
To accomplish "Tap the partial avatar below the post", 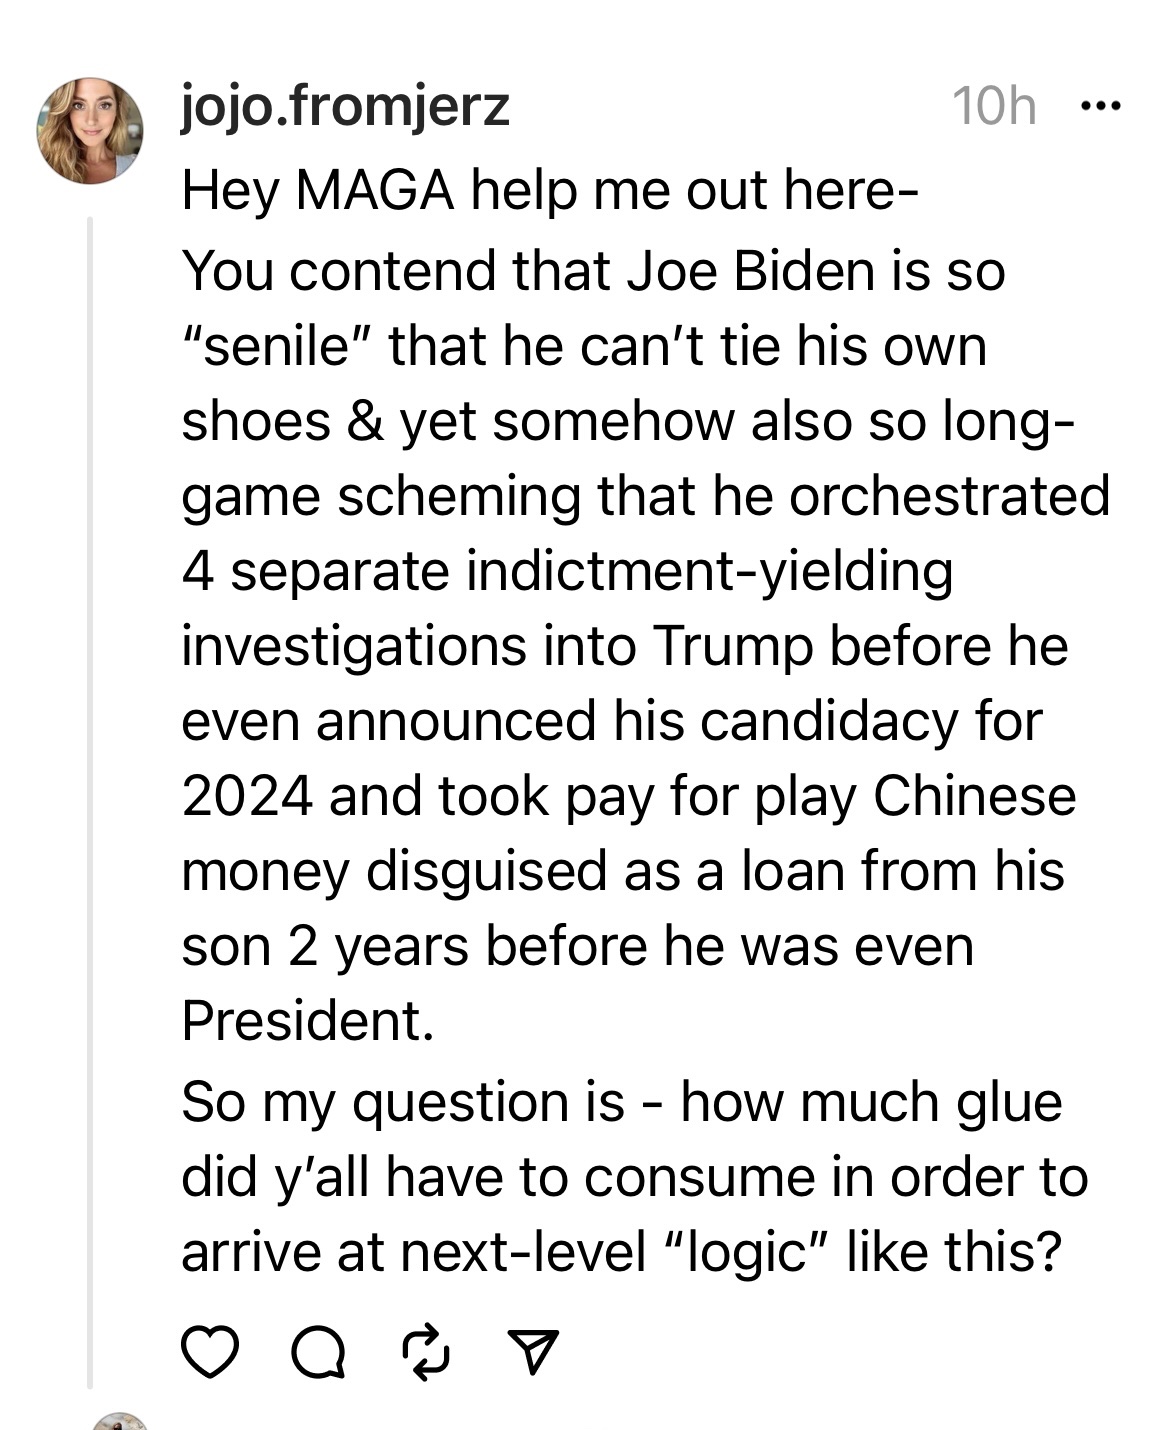I will coord(120,1420).
